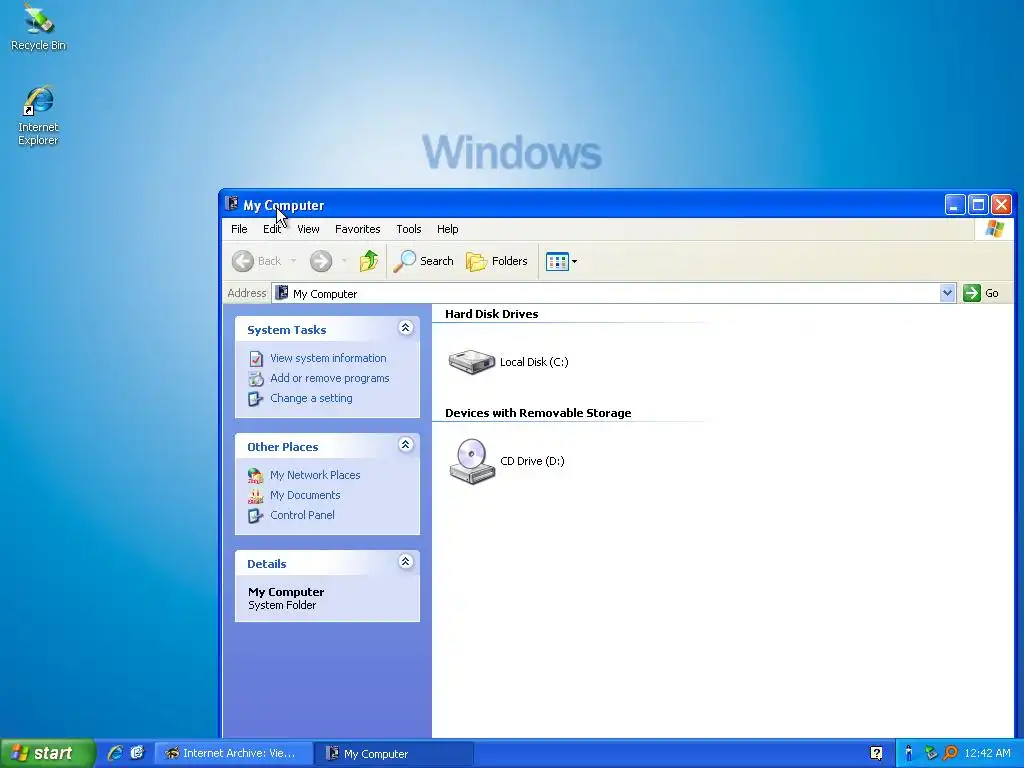
Task: Select the CD Drive (D:) icon
Action: tap(472, 461)
